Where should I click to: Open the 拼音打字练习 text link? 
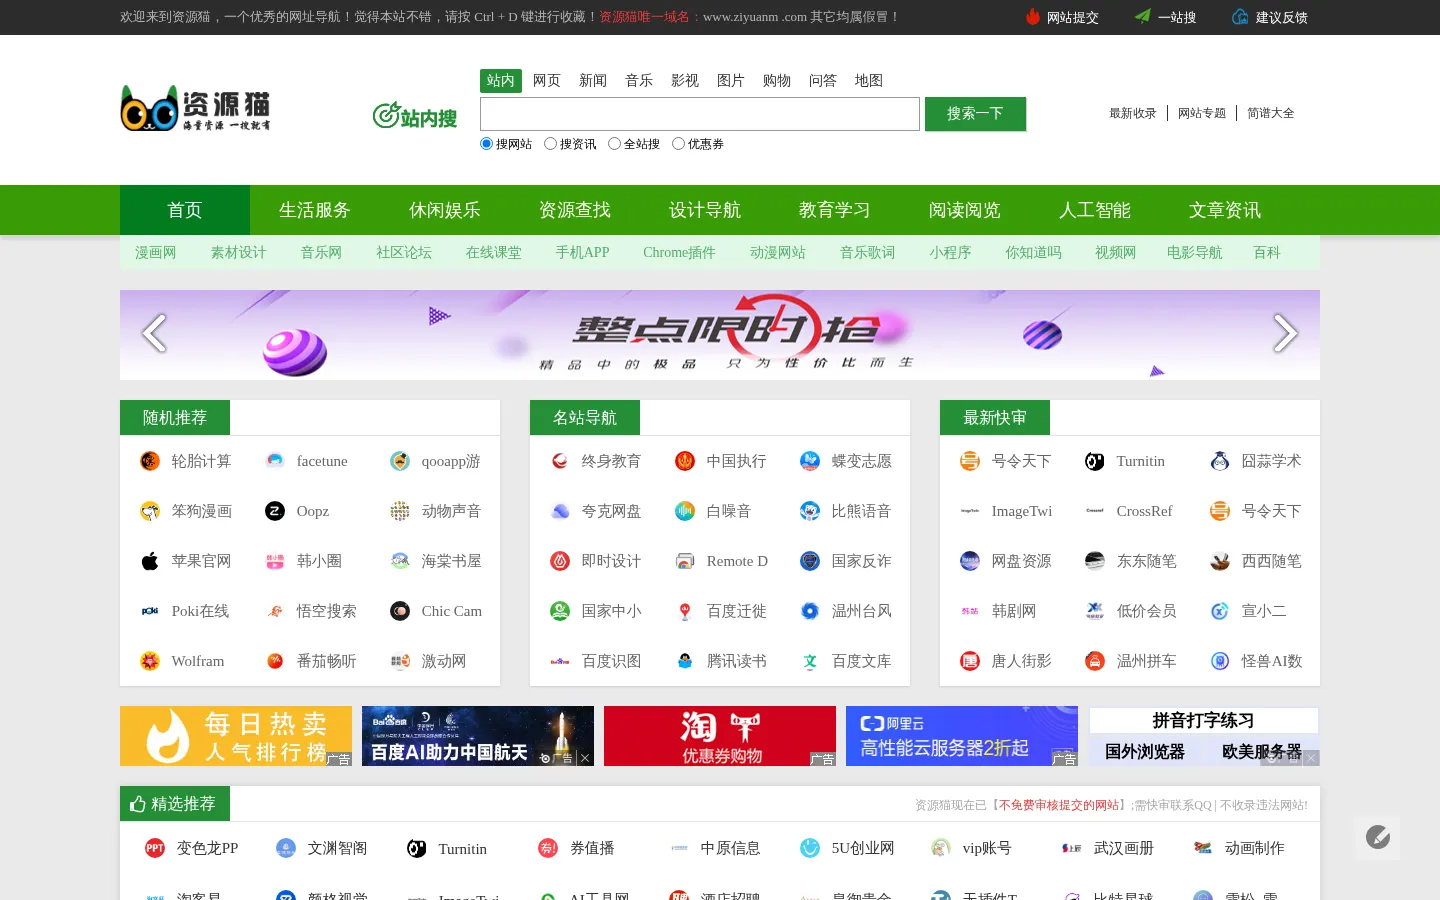pyautogui.click(x=1203, y=721)
